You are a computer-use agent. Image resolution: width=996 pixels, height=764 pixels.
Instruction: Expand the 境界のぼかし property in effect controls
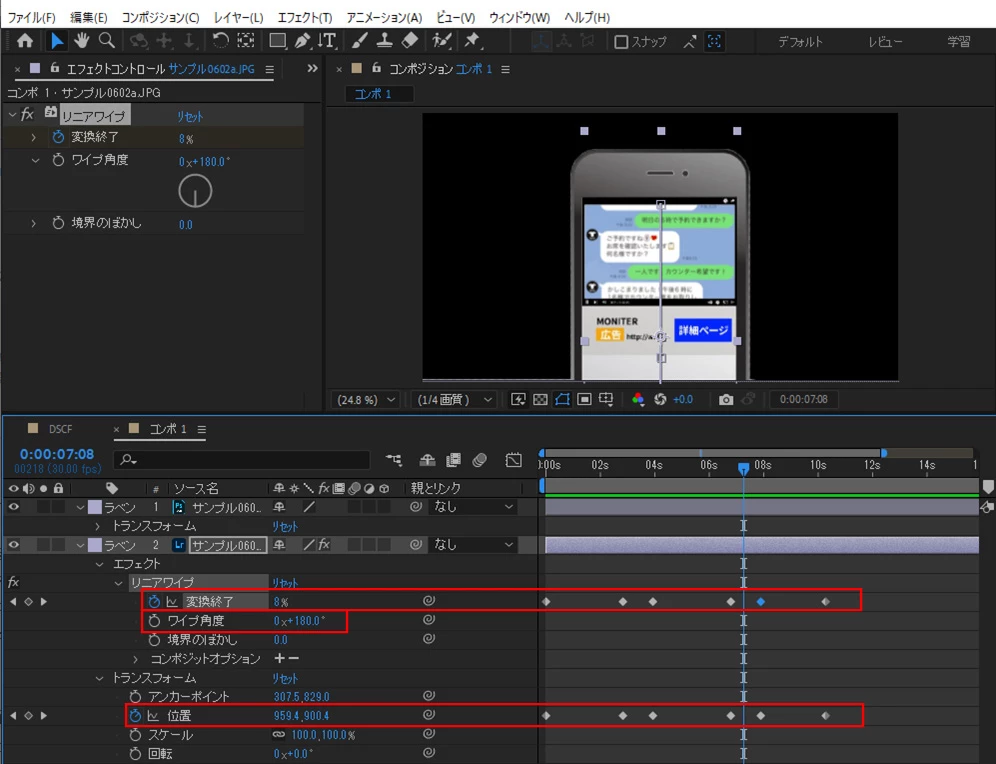click(x=34, y=224)
